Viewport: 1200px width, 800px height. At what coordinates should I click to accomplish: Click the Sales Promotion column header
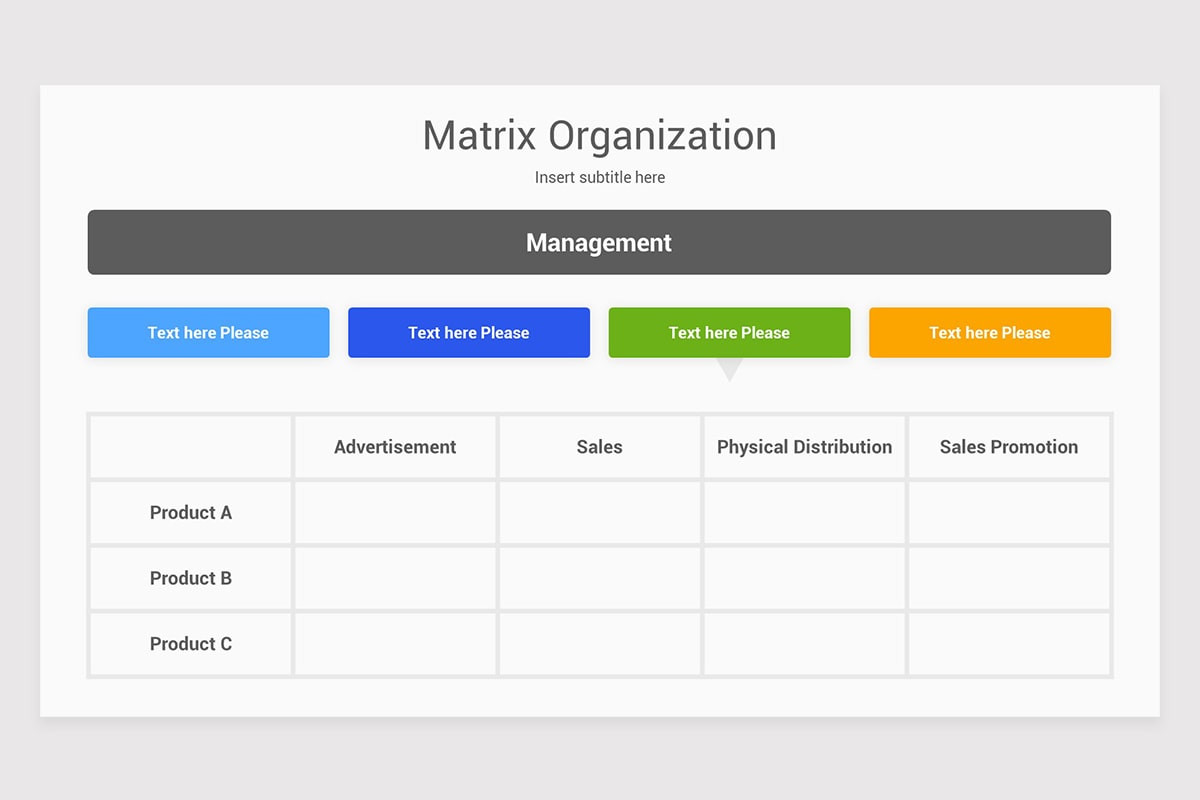[x=1009, y=447]
